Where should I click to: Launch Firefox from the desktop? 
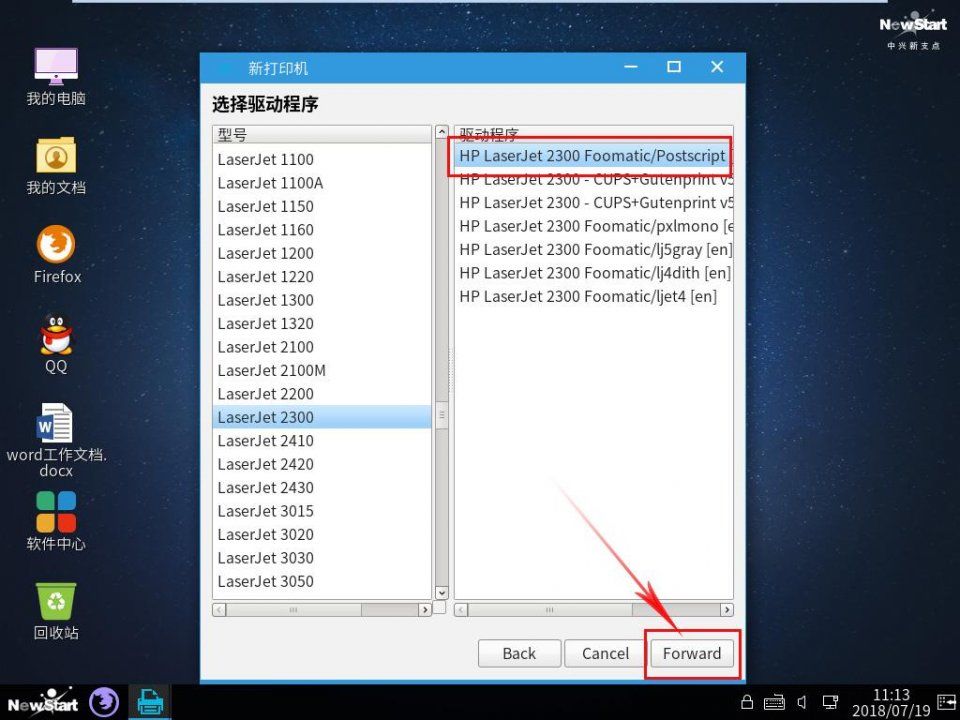56,245
